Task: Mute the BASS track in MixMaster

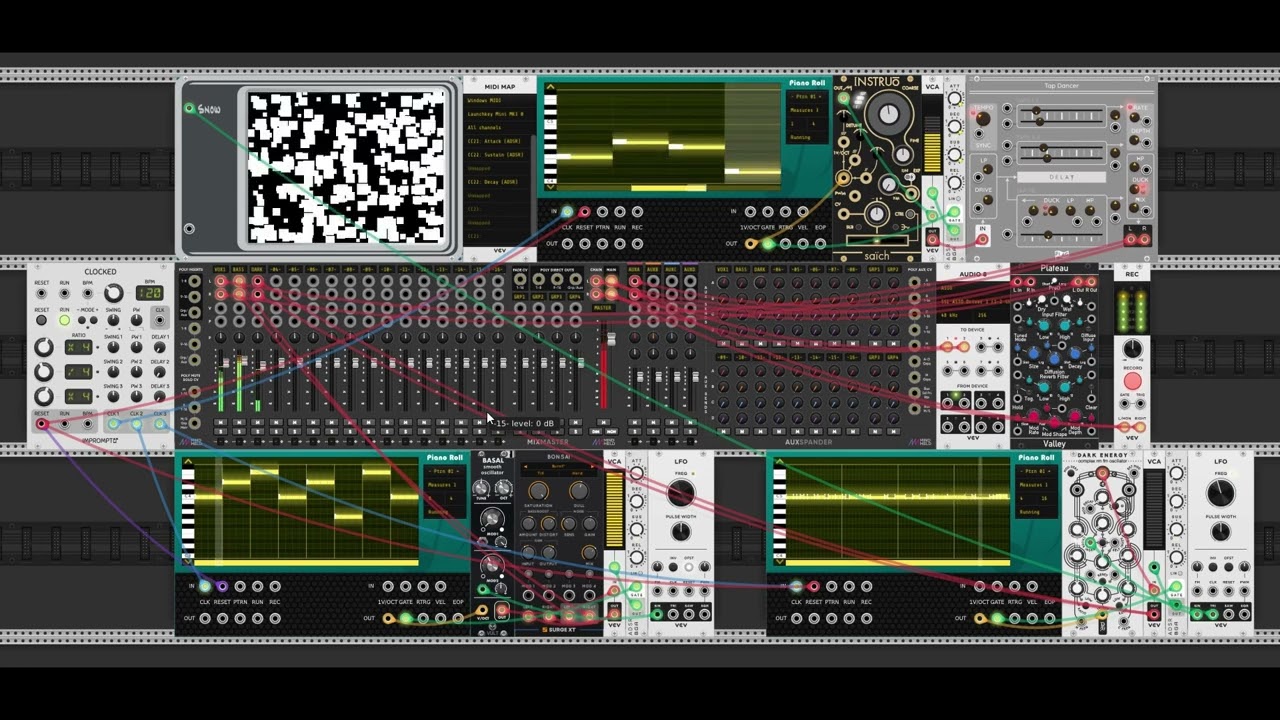Action: click(239, 422)
